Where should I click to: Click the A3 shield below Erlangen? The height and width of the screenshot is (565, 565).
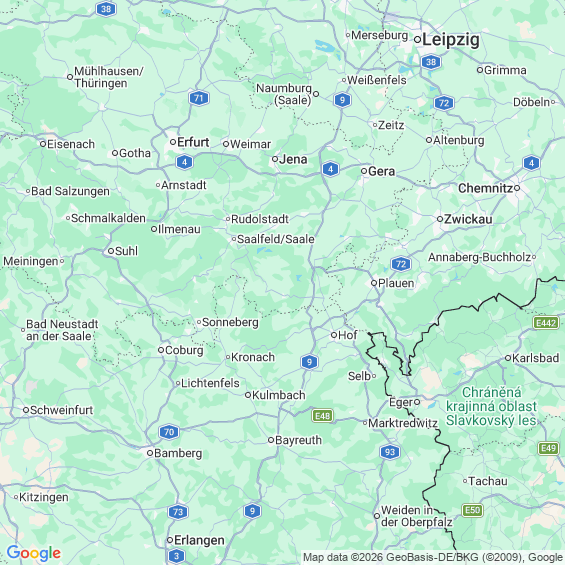click(176, 556)
